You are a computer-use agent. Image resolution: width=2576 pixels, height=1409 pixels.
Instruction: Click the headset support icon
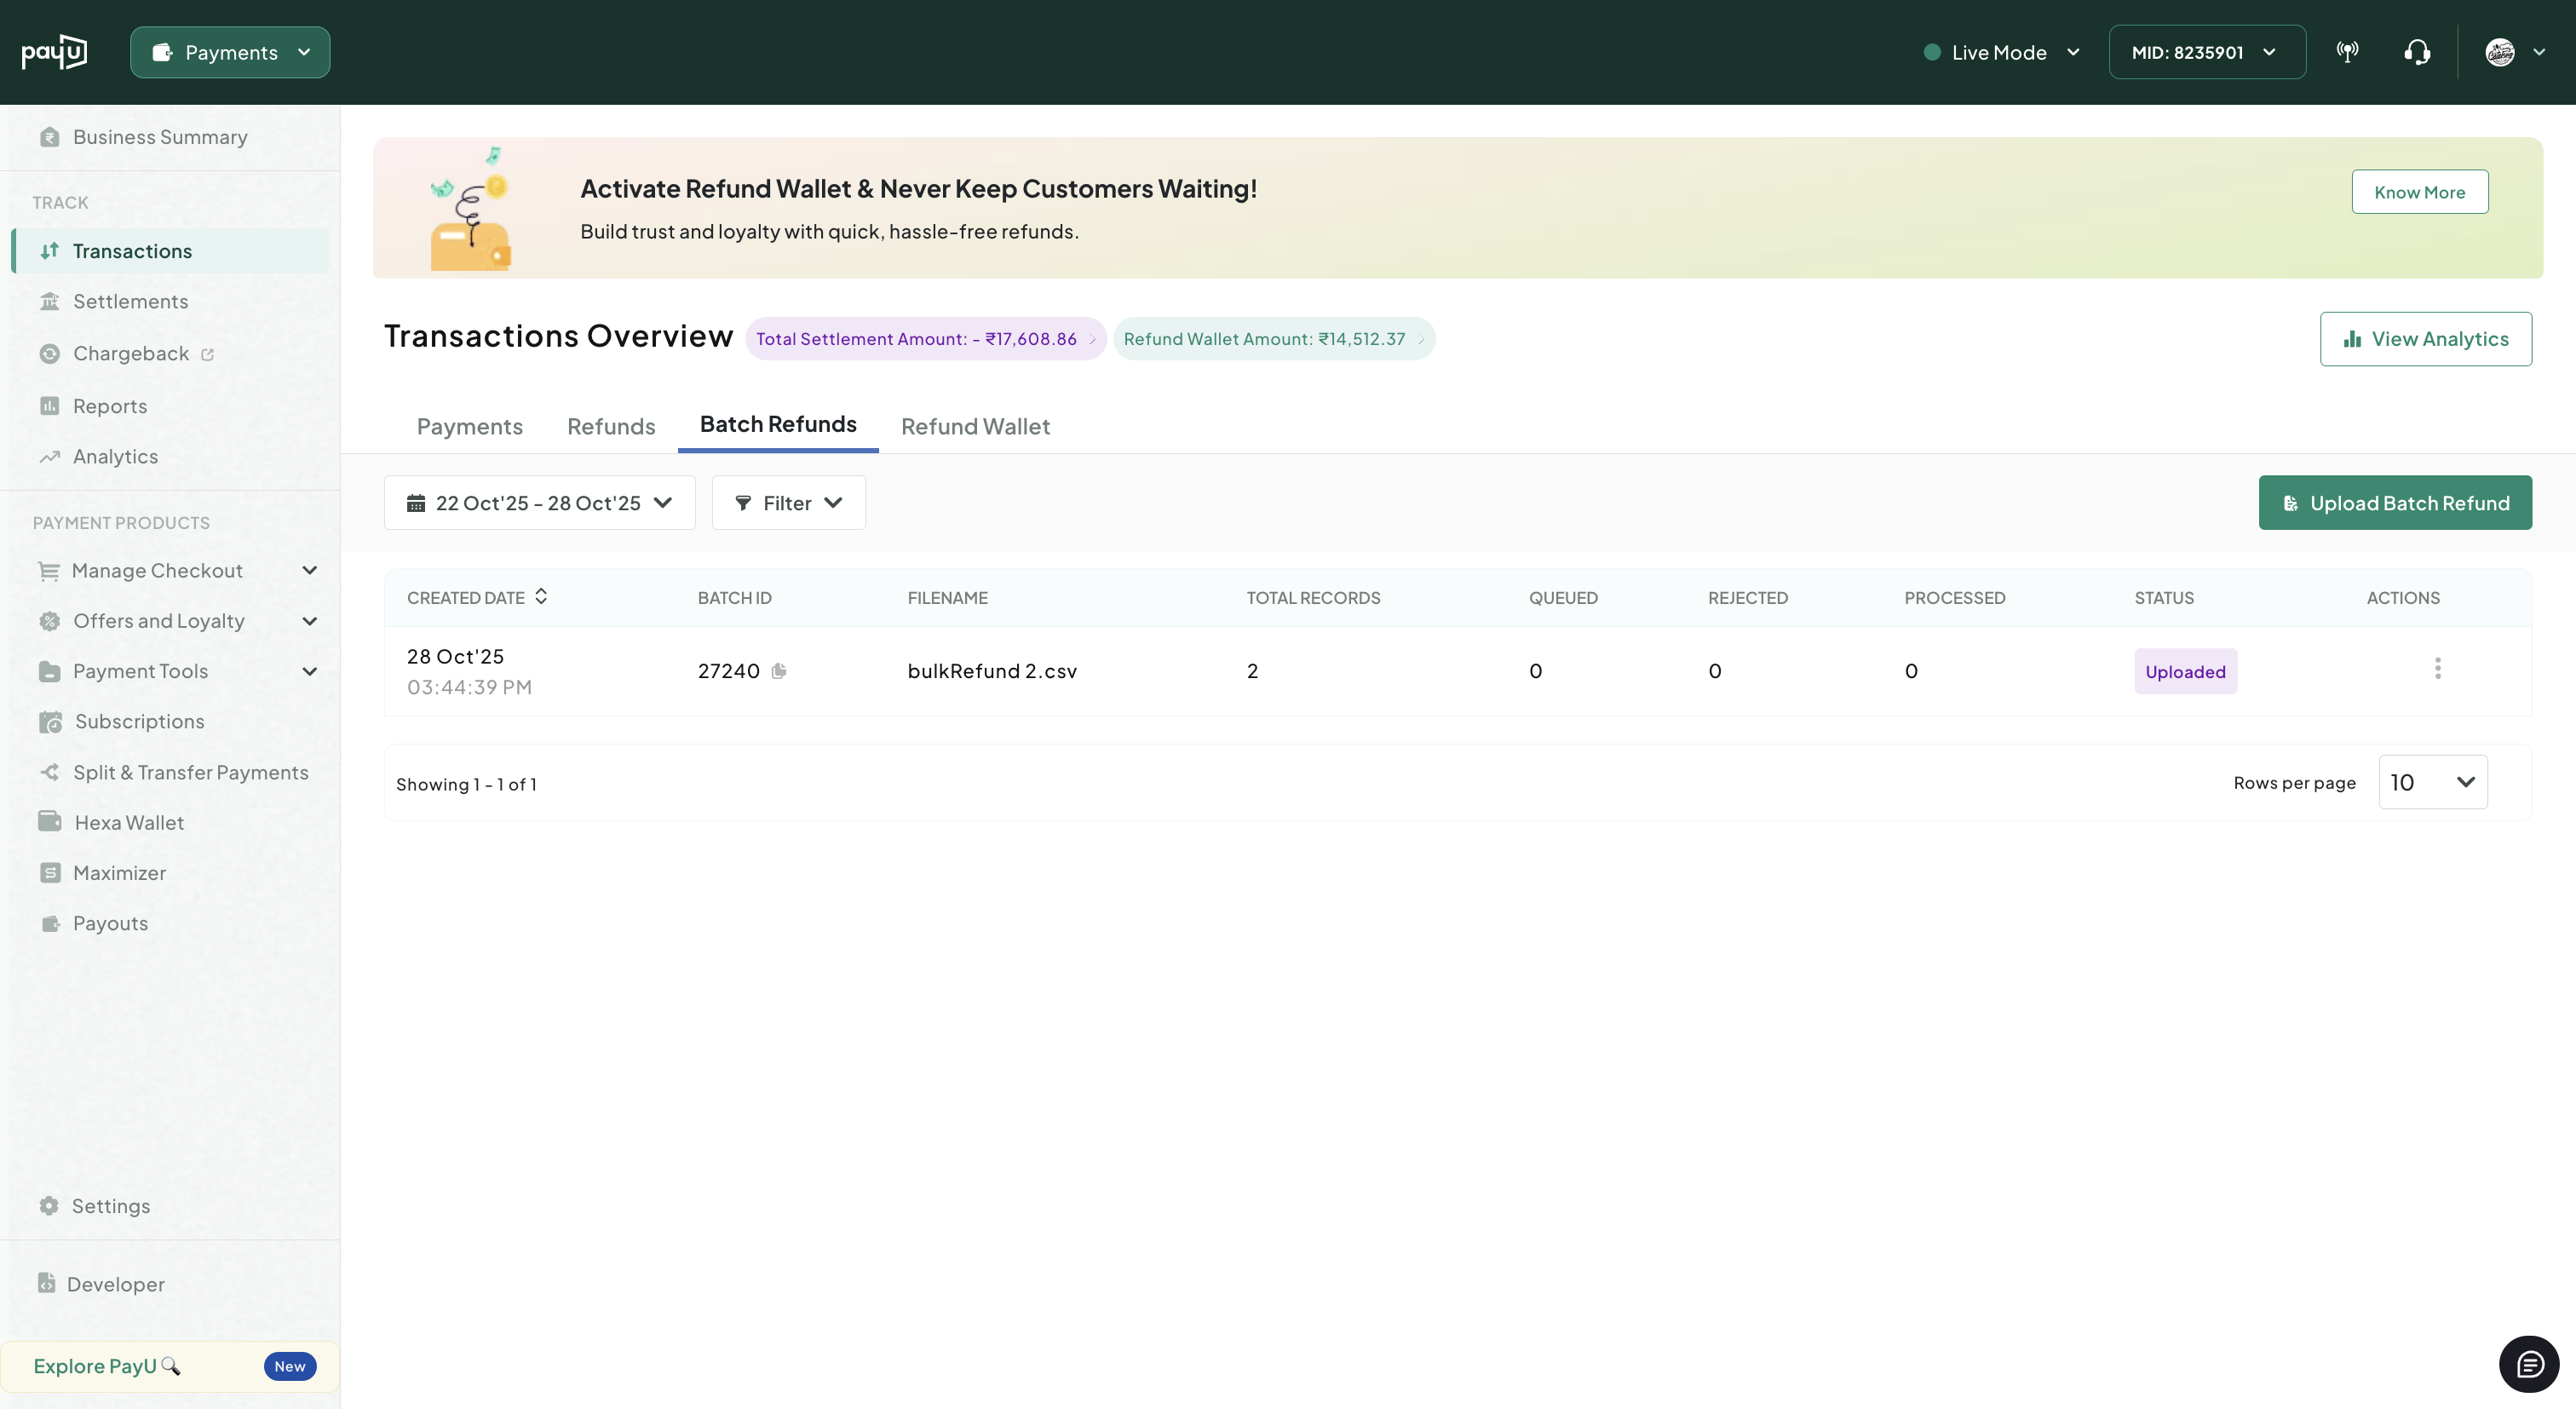tap(2417, 52)
